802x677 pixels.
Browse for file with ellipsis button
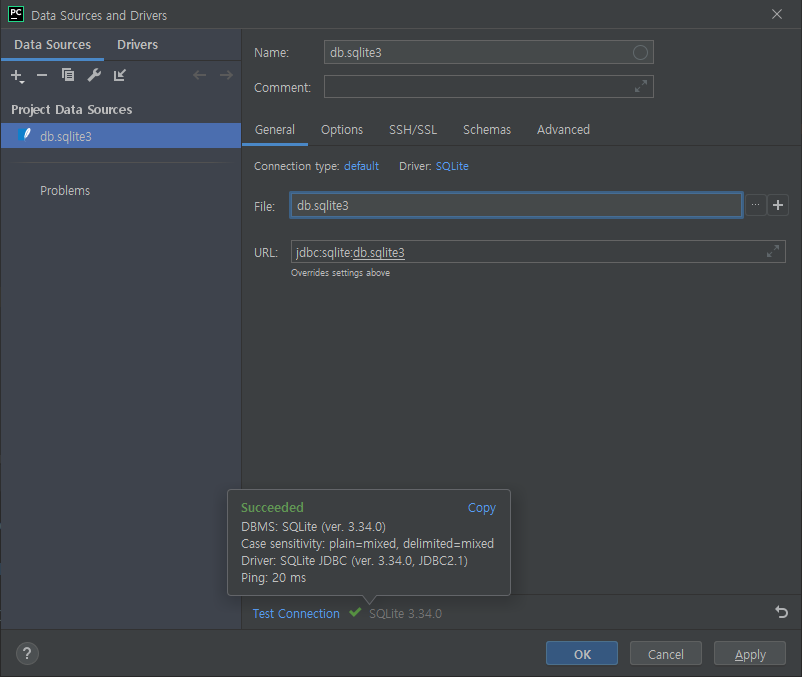[x=755, y=205]
